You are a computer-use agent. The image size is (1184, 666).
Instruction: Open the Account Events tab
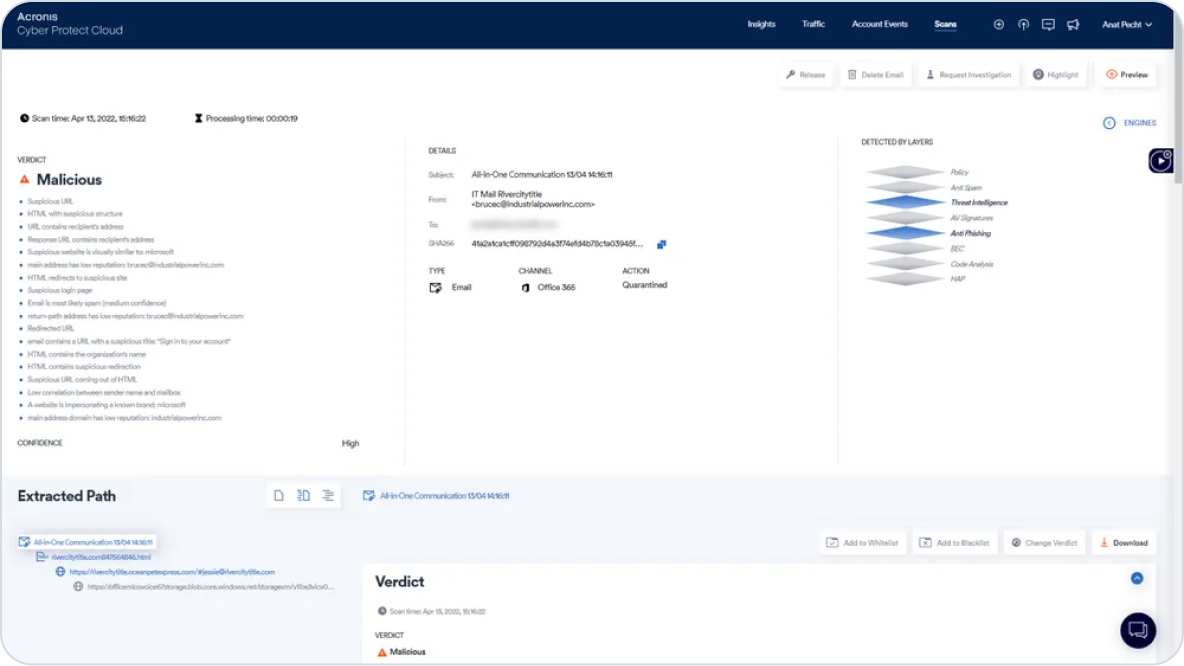pos(879,24)
